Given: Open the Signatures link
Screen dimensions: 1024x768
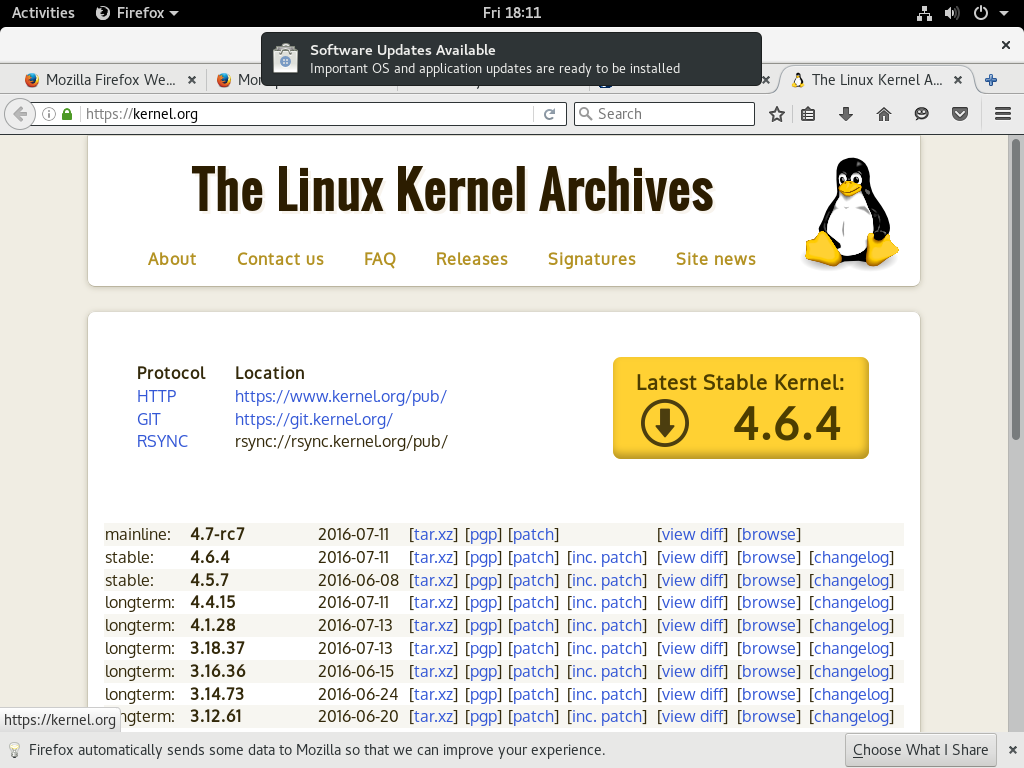Looking at the screenshot, I should click(x=592, y=259).
